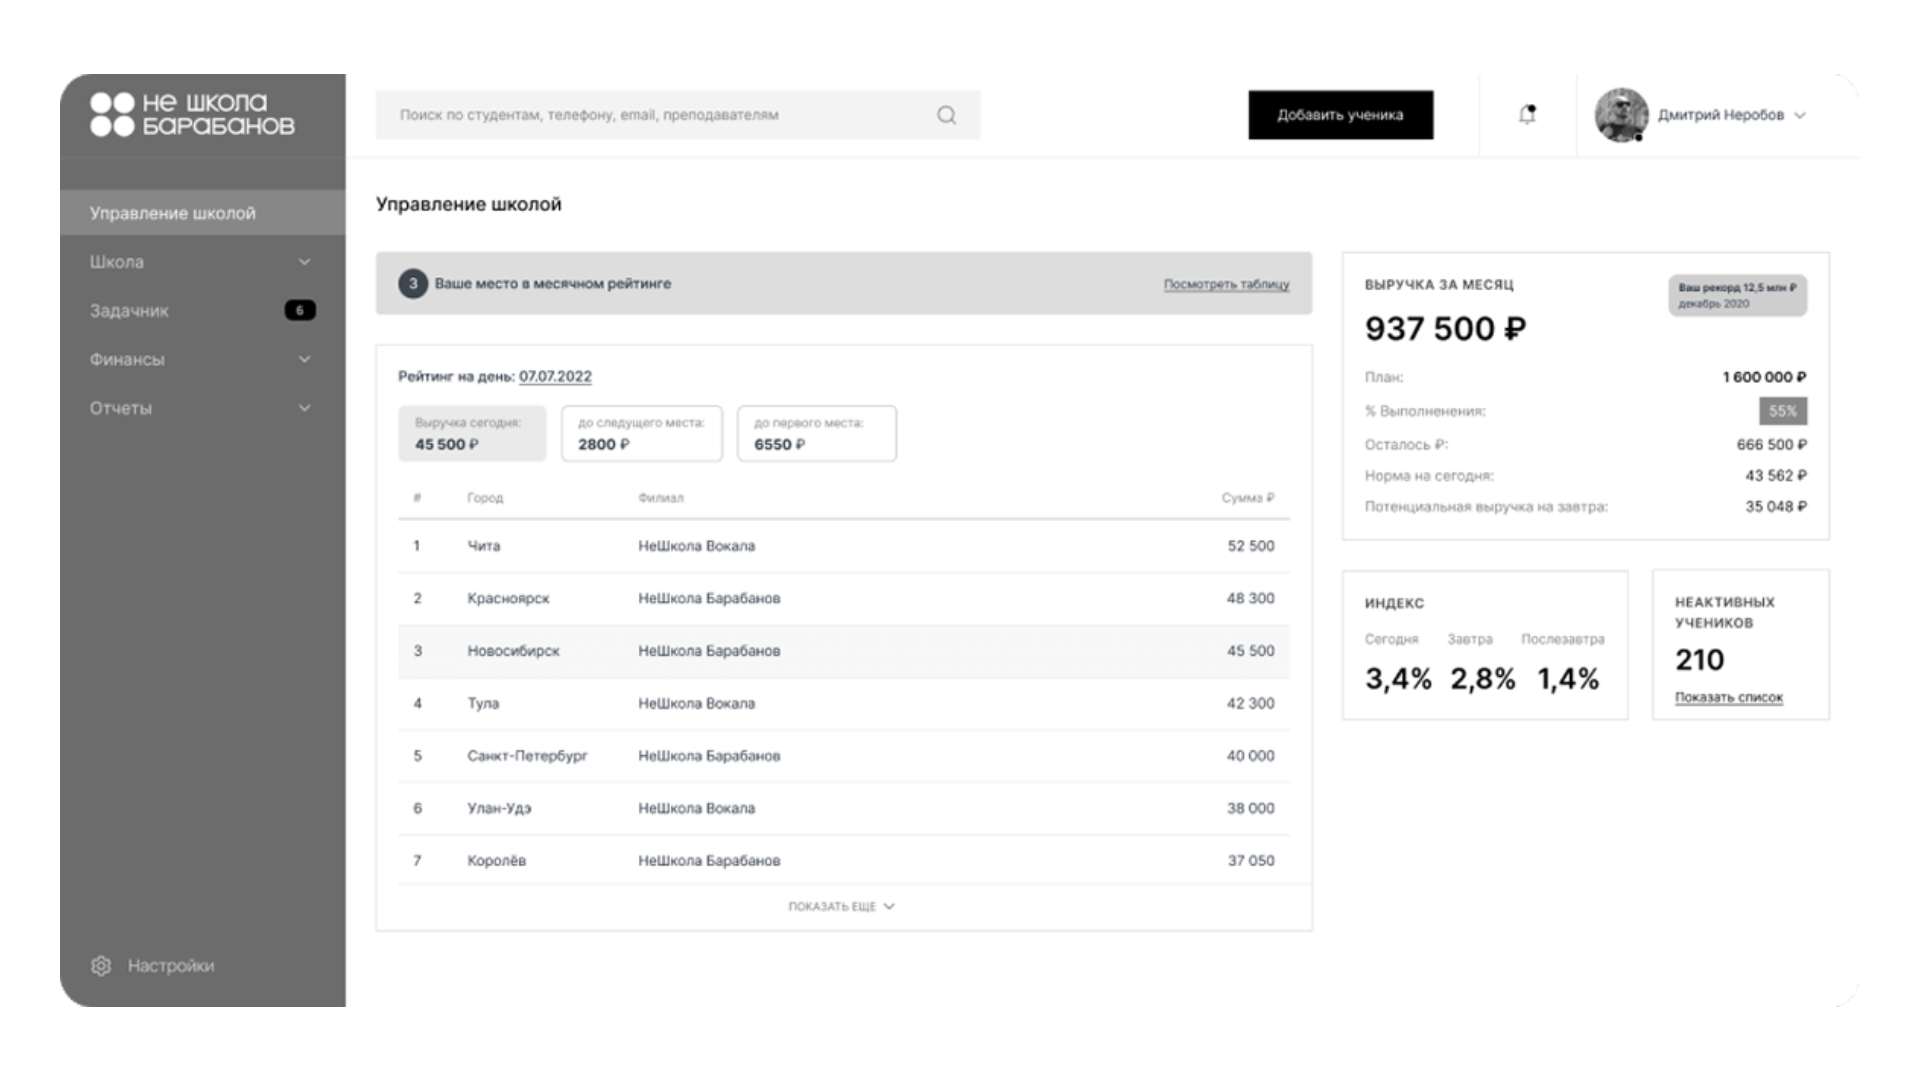Open the Посмотреть таблицу link

click(x=1226, y=285)
